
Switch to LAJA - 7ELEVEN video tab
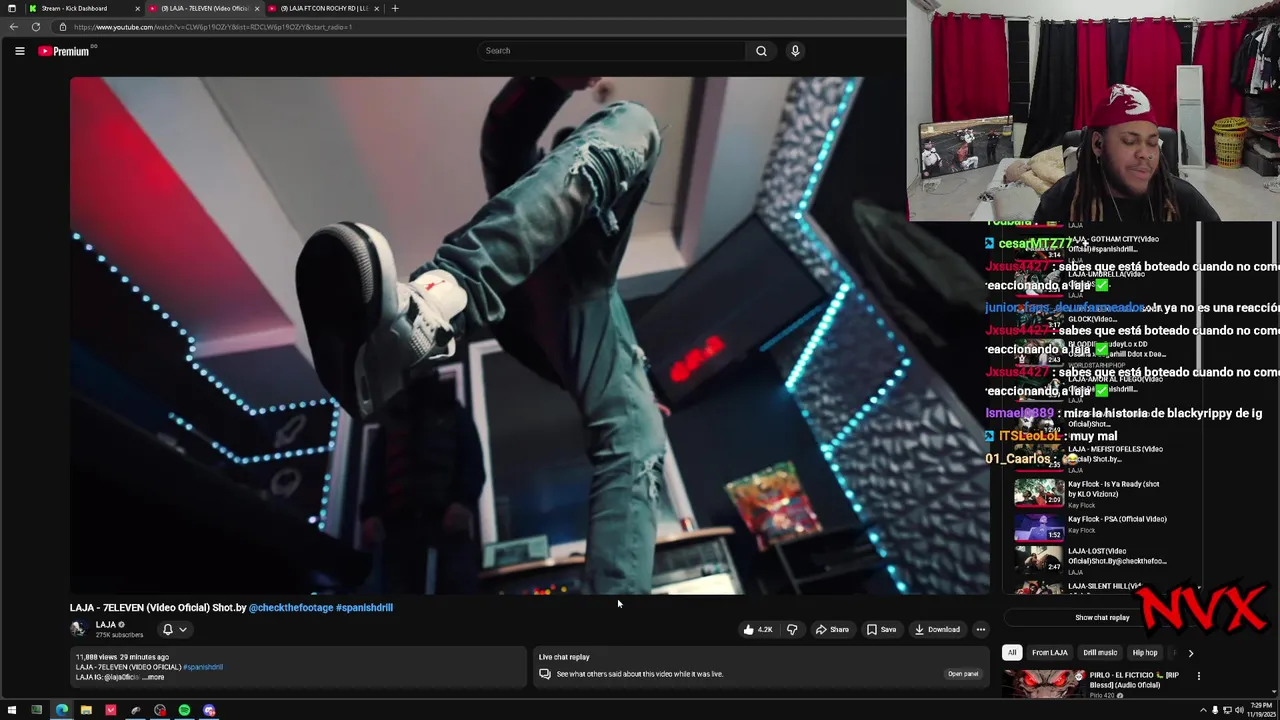coord(203,8)
